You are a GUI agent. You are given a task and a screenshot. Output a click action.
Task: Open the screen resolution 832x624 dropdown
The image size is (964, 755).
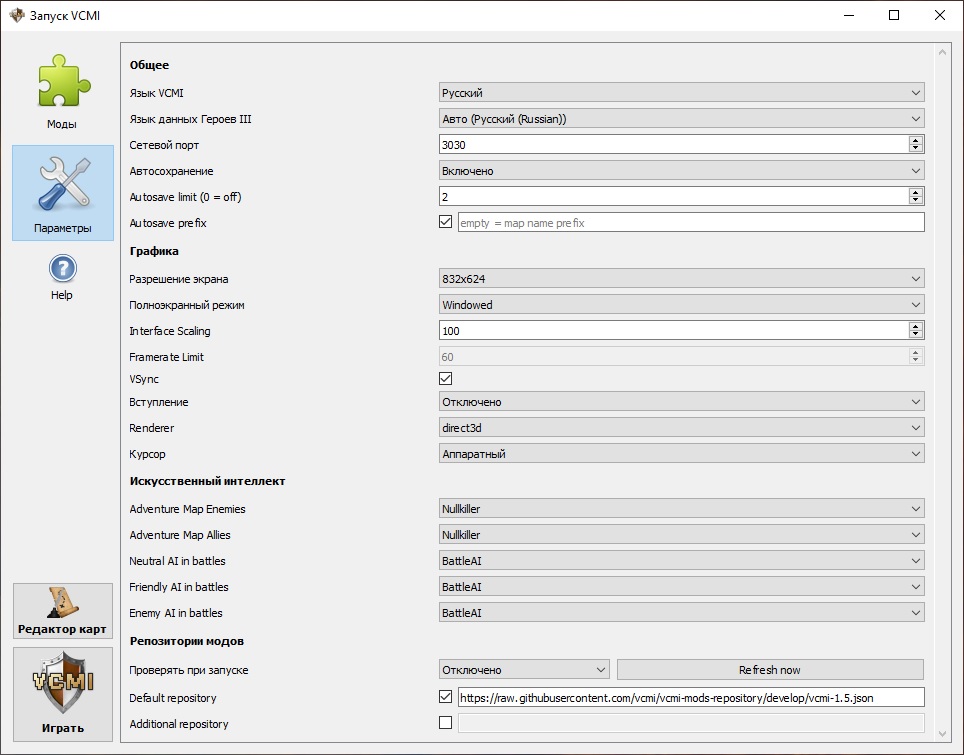681,279
